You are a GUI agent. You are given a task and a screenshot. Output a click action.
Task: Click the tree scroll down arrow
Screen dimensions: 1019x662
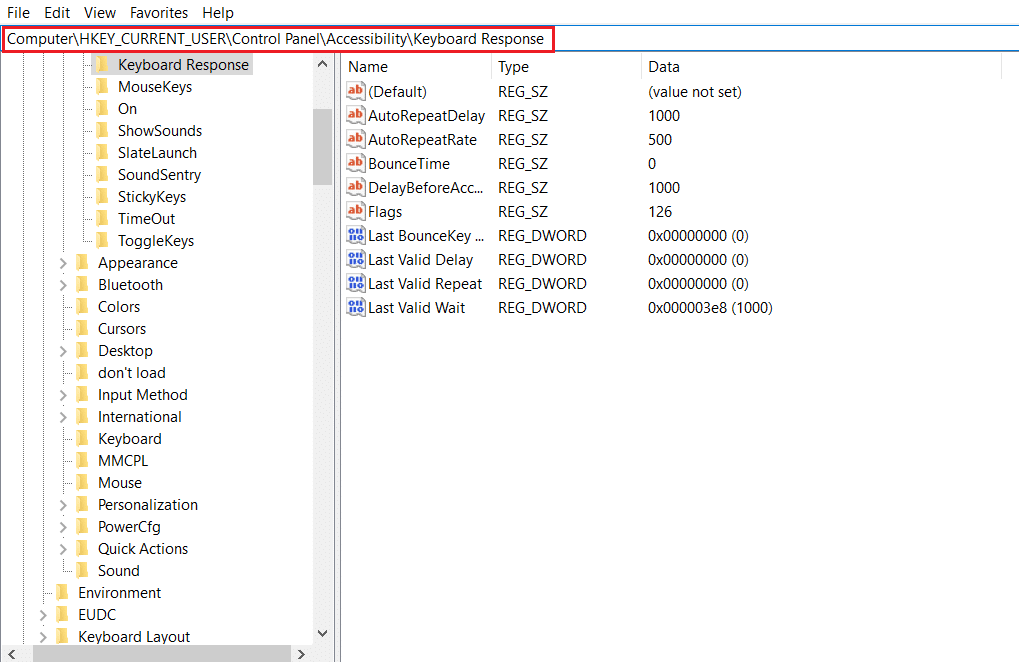point(322,633)
